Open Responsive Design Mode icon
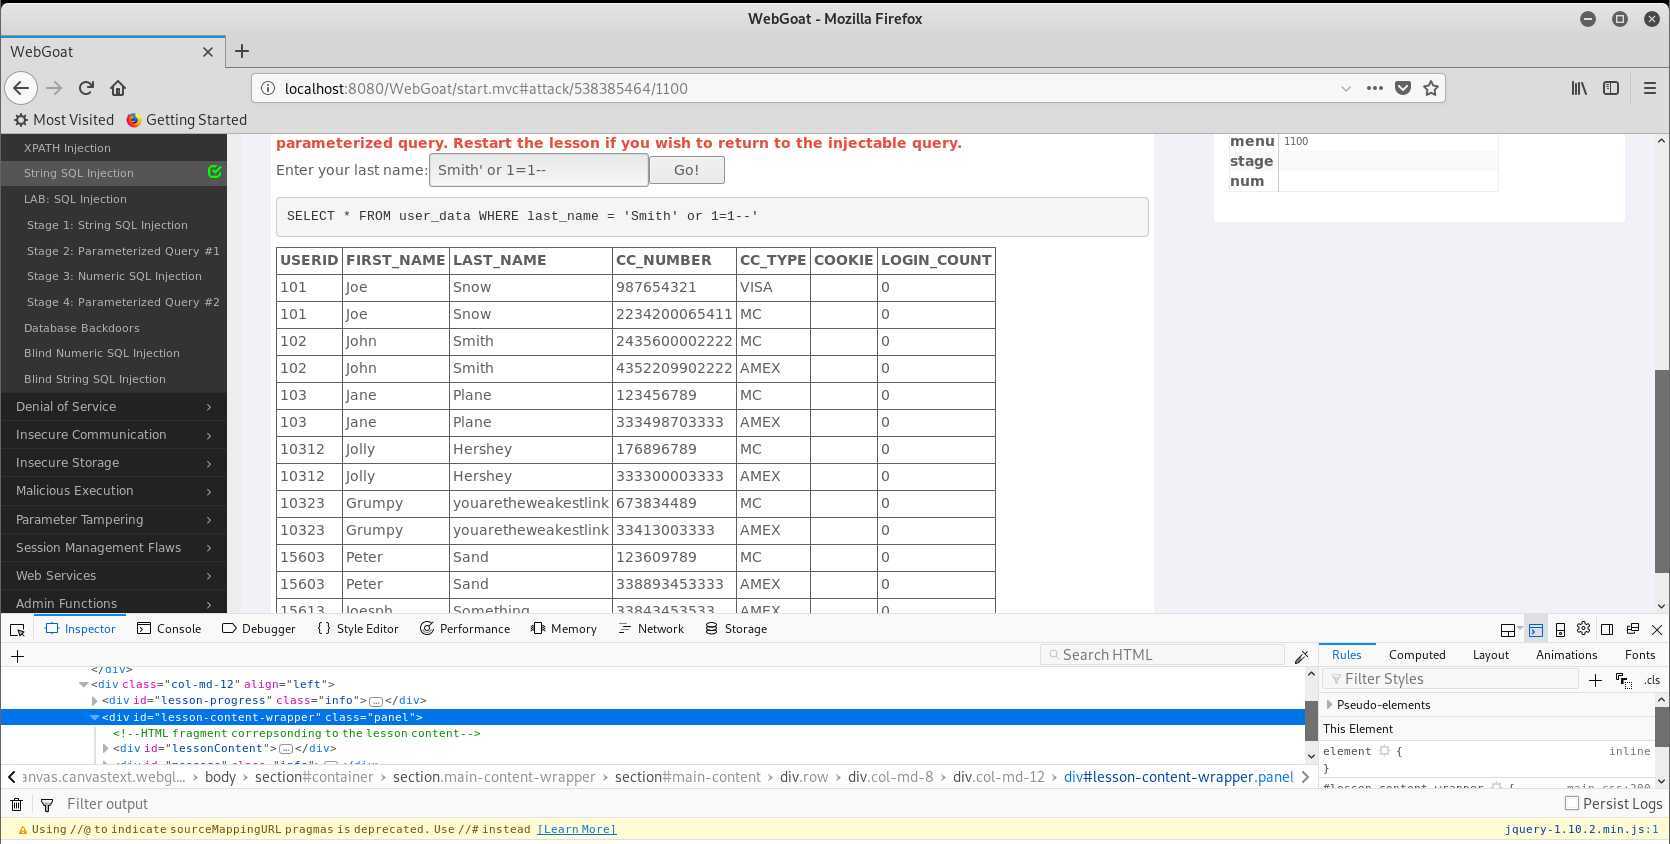This screenshot has height=844, width=1670. [1560, 630]
